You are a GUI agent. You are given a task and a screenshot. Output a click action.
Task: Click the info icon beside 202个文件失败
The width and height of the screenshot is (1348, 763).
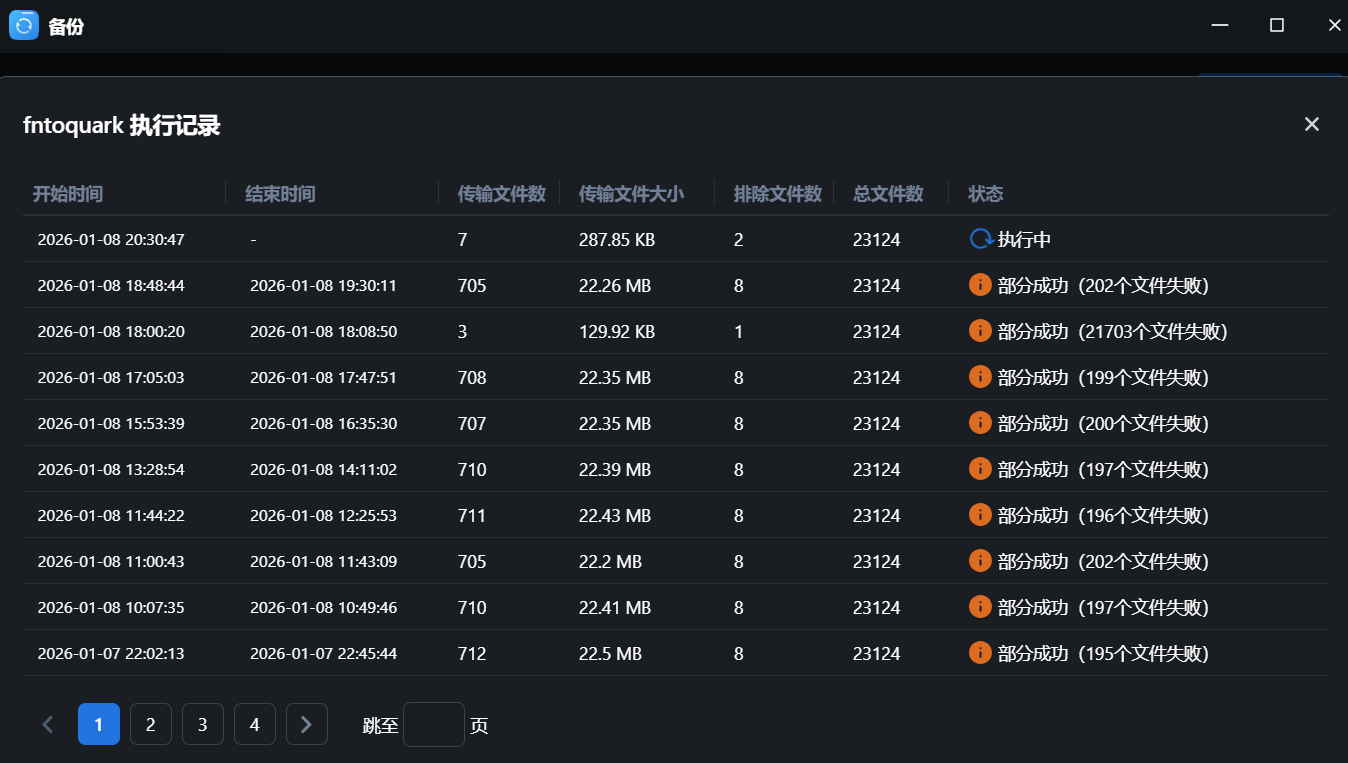[980, 284]
